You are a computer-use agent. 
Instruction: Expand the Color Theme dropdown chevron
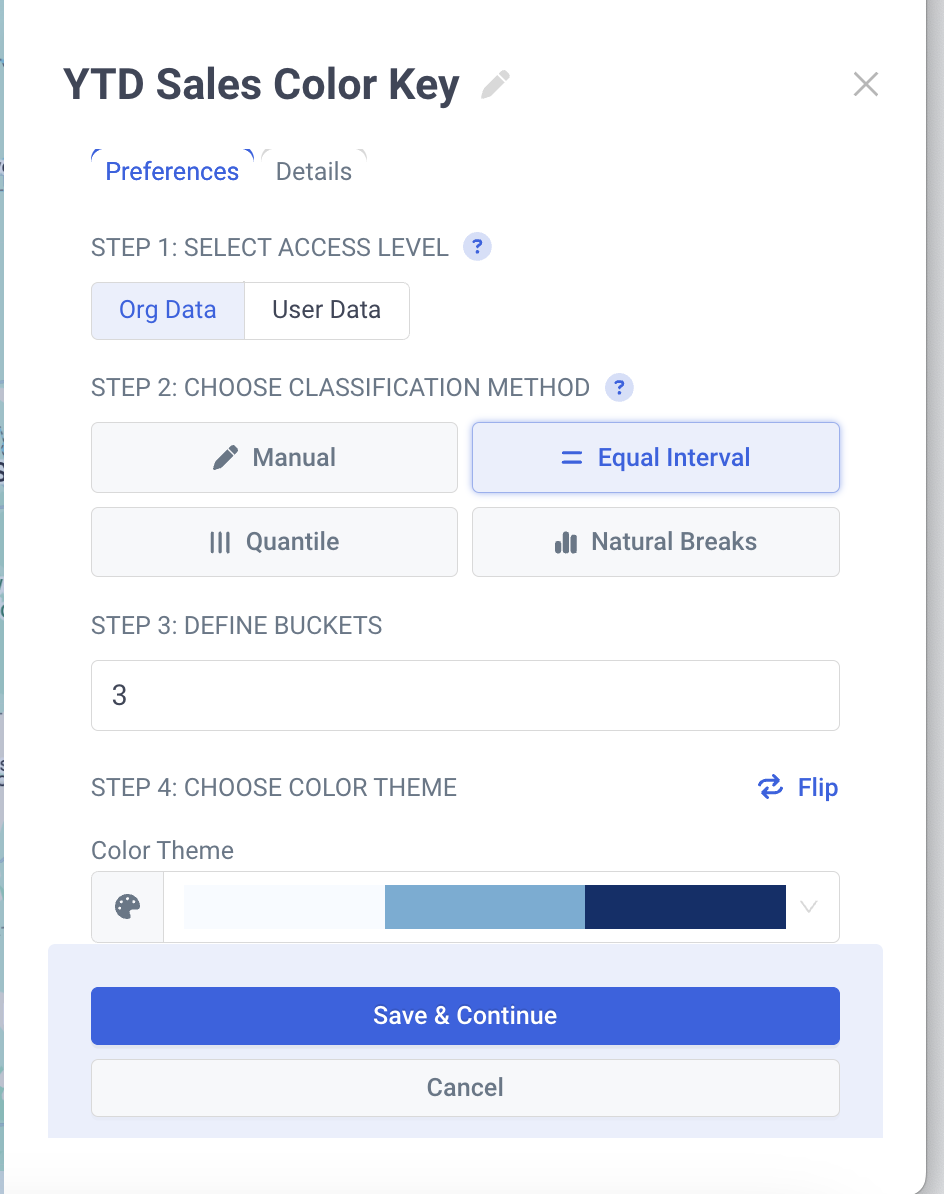pyautogui.click(x=808, y=906)
